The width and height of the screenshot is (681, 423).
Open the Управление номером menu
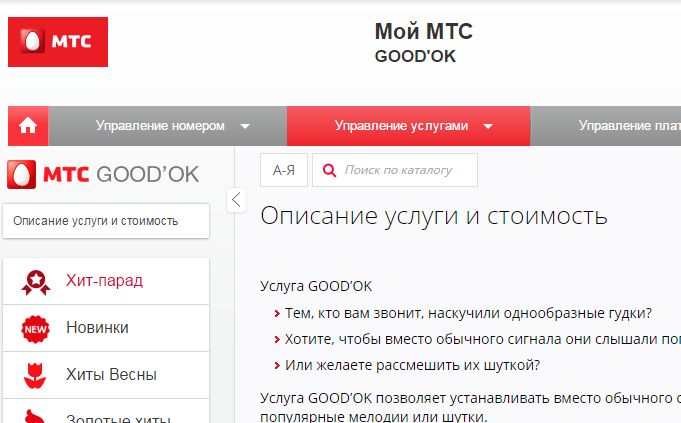pyautogui.click(x=168, y=126)
